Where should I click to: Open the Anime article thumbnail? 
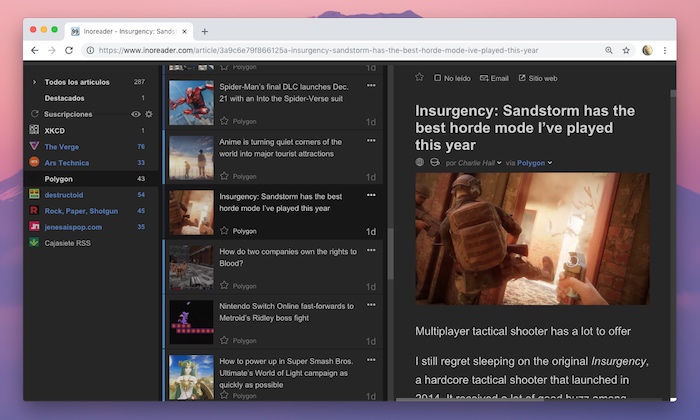[x=191, y=158]
